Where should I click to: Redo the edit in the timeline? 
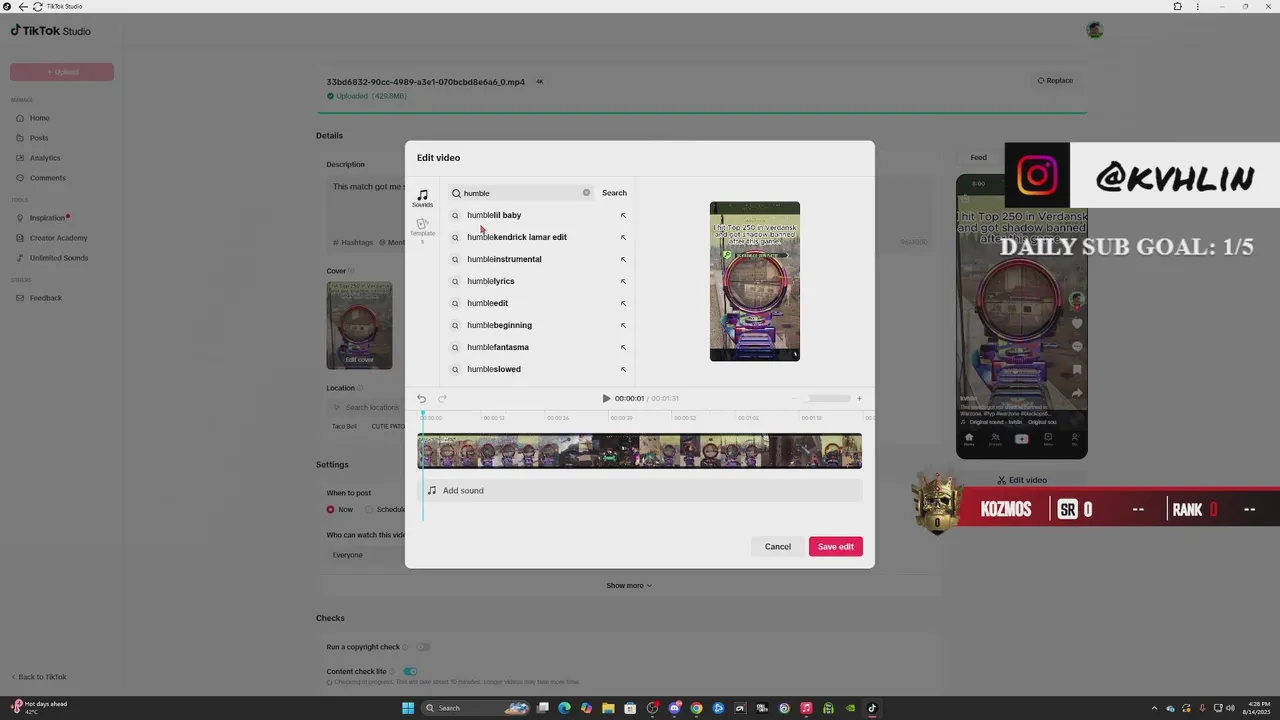click(x=442, y=398)
